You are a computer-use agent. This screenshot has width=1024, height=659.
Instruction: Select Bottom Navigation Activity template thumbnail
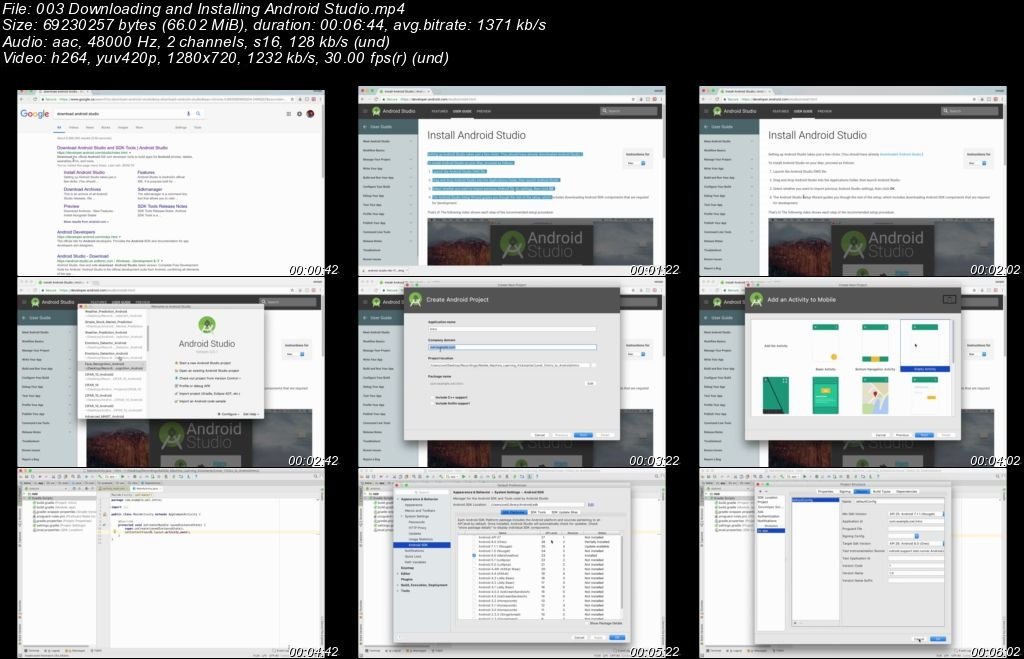click(x=875, y=344)
